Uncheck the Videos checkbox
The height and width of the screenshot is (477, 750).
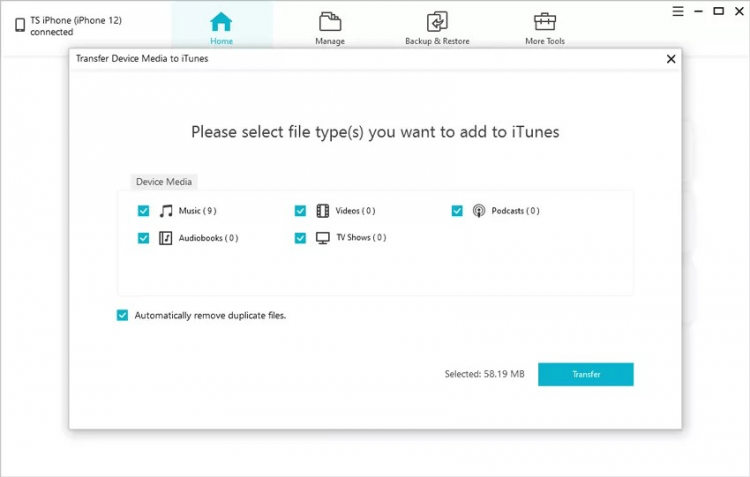click(x=300, y=211)
